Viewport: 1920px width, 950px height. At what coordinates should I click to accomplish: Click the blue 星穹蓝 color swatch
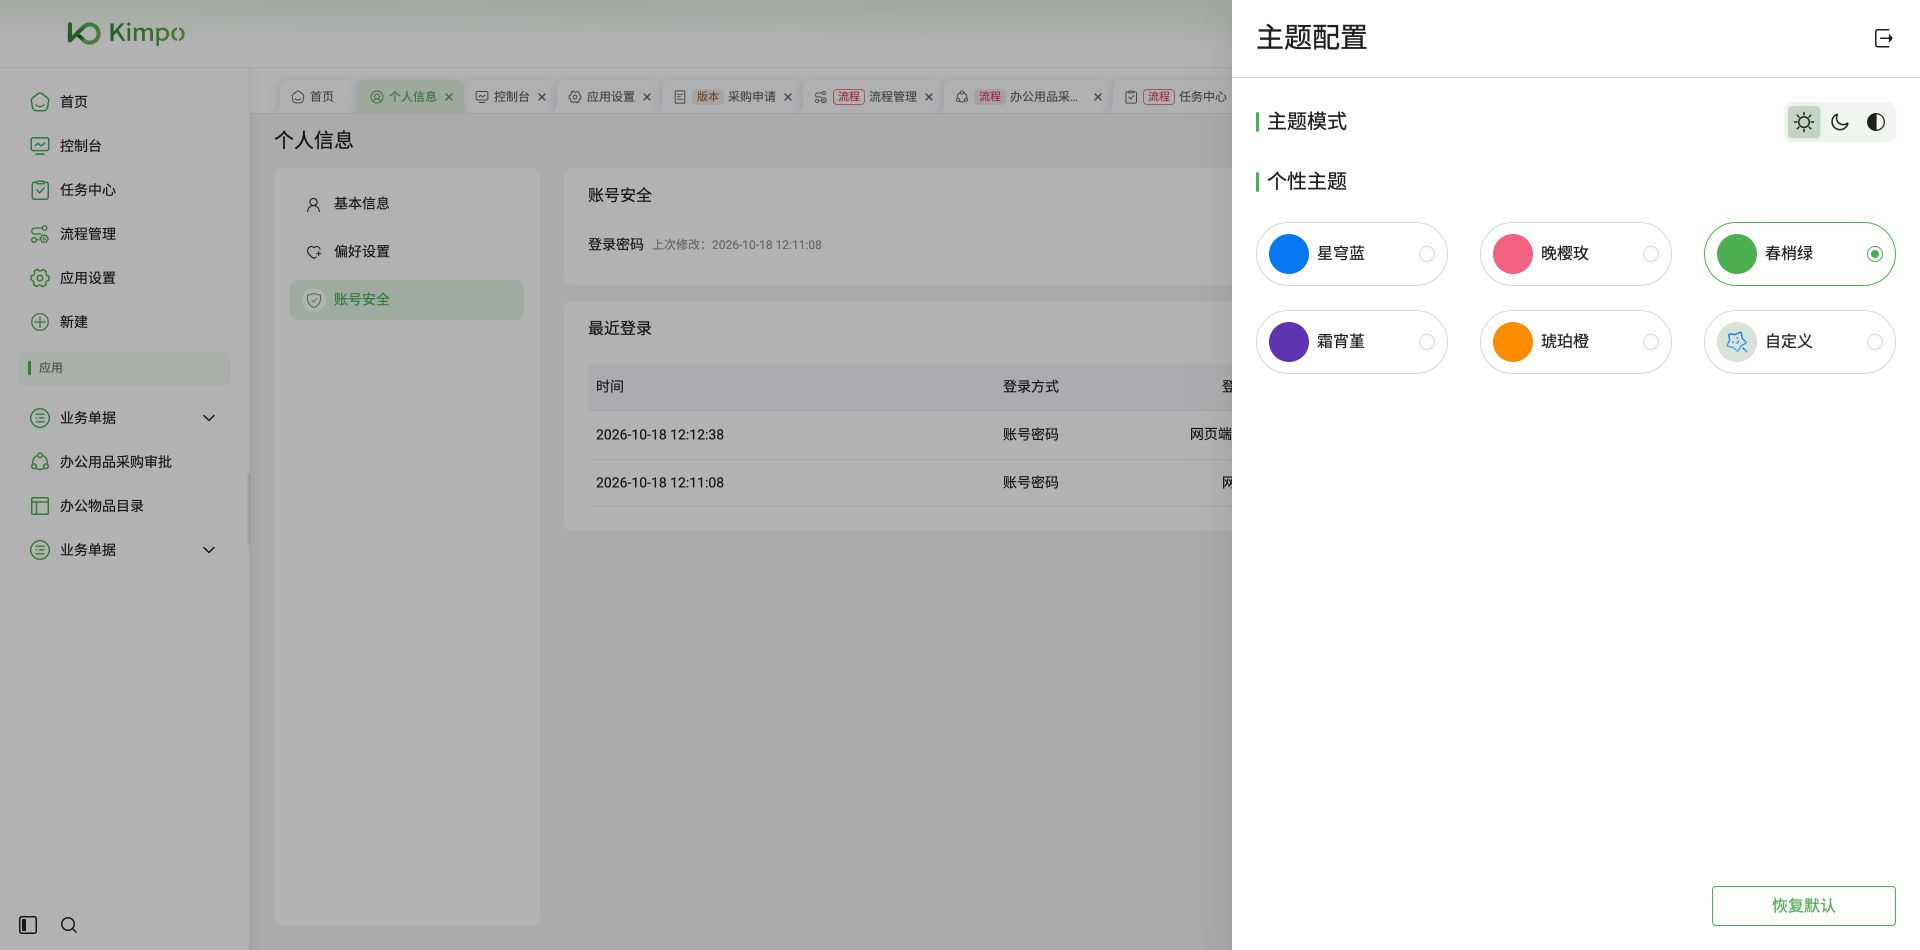[1289, 254]
